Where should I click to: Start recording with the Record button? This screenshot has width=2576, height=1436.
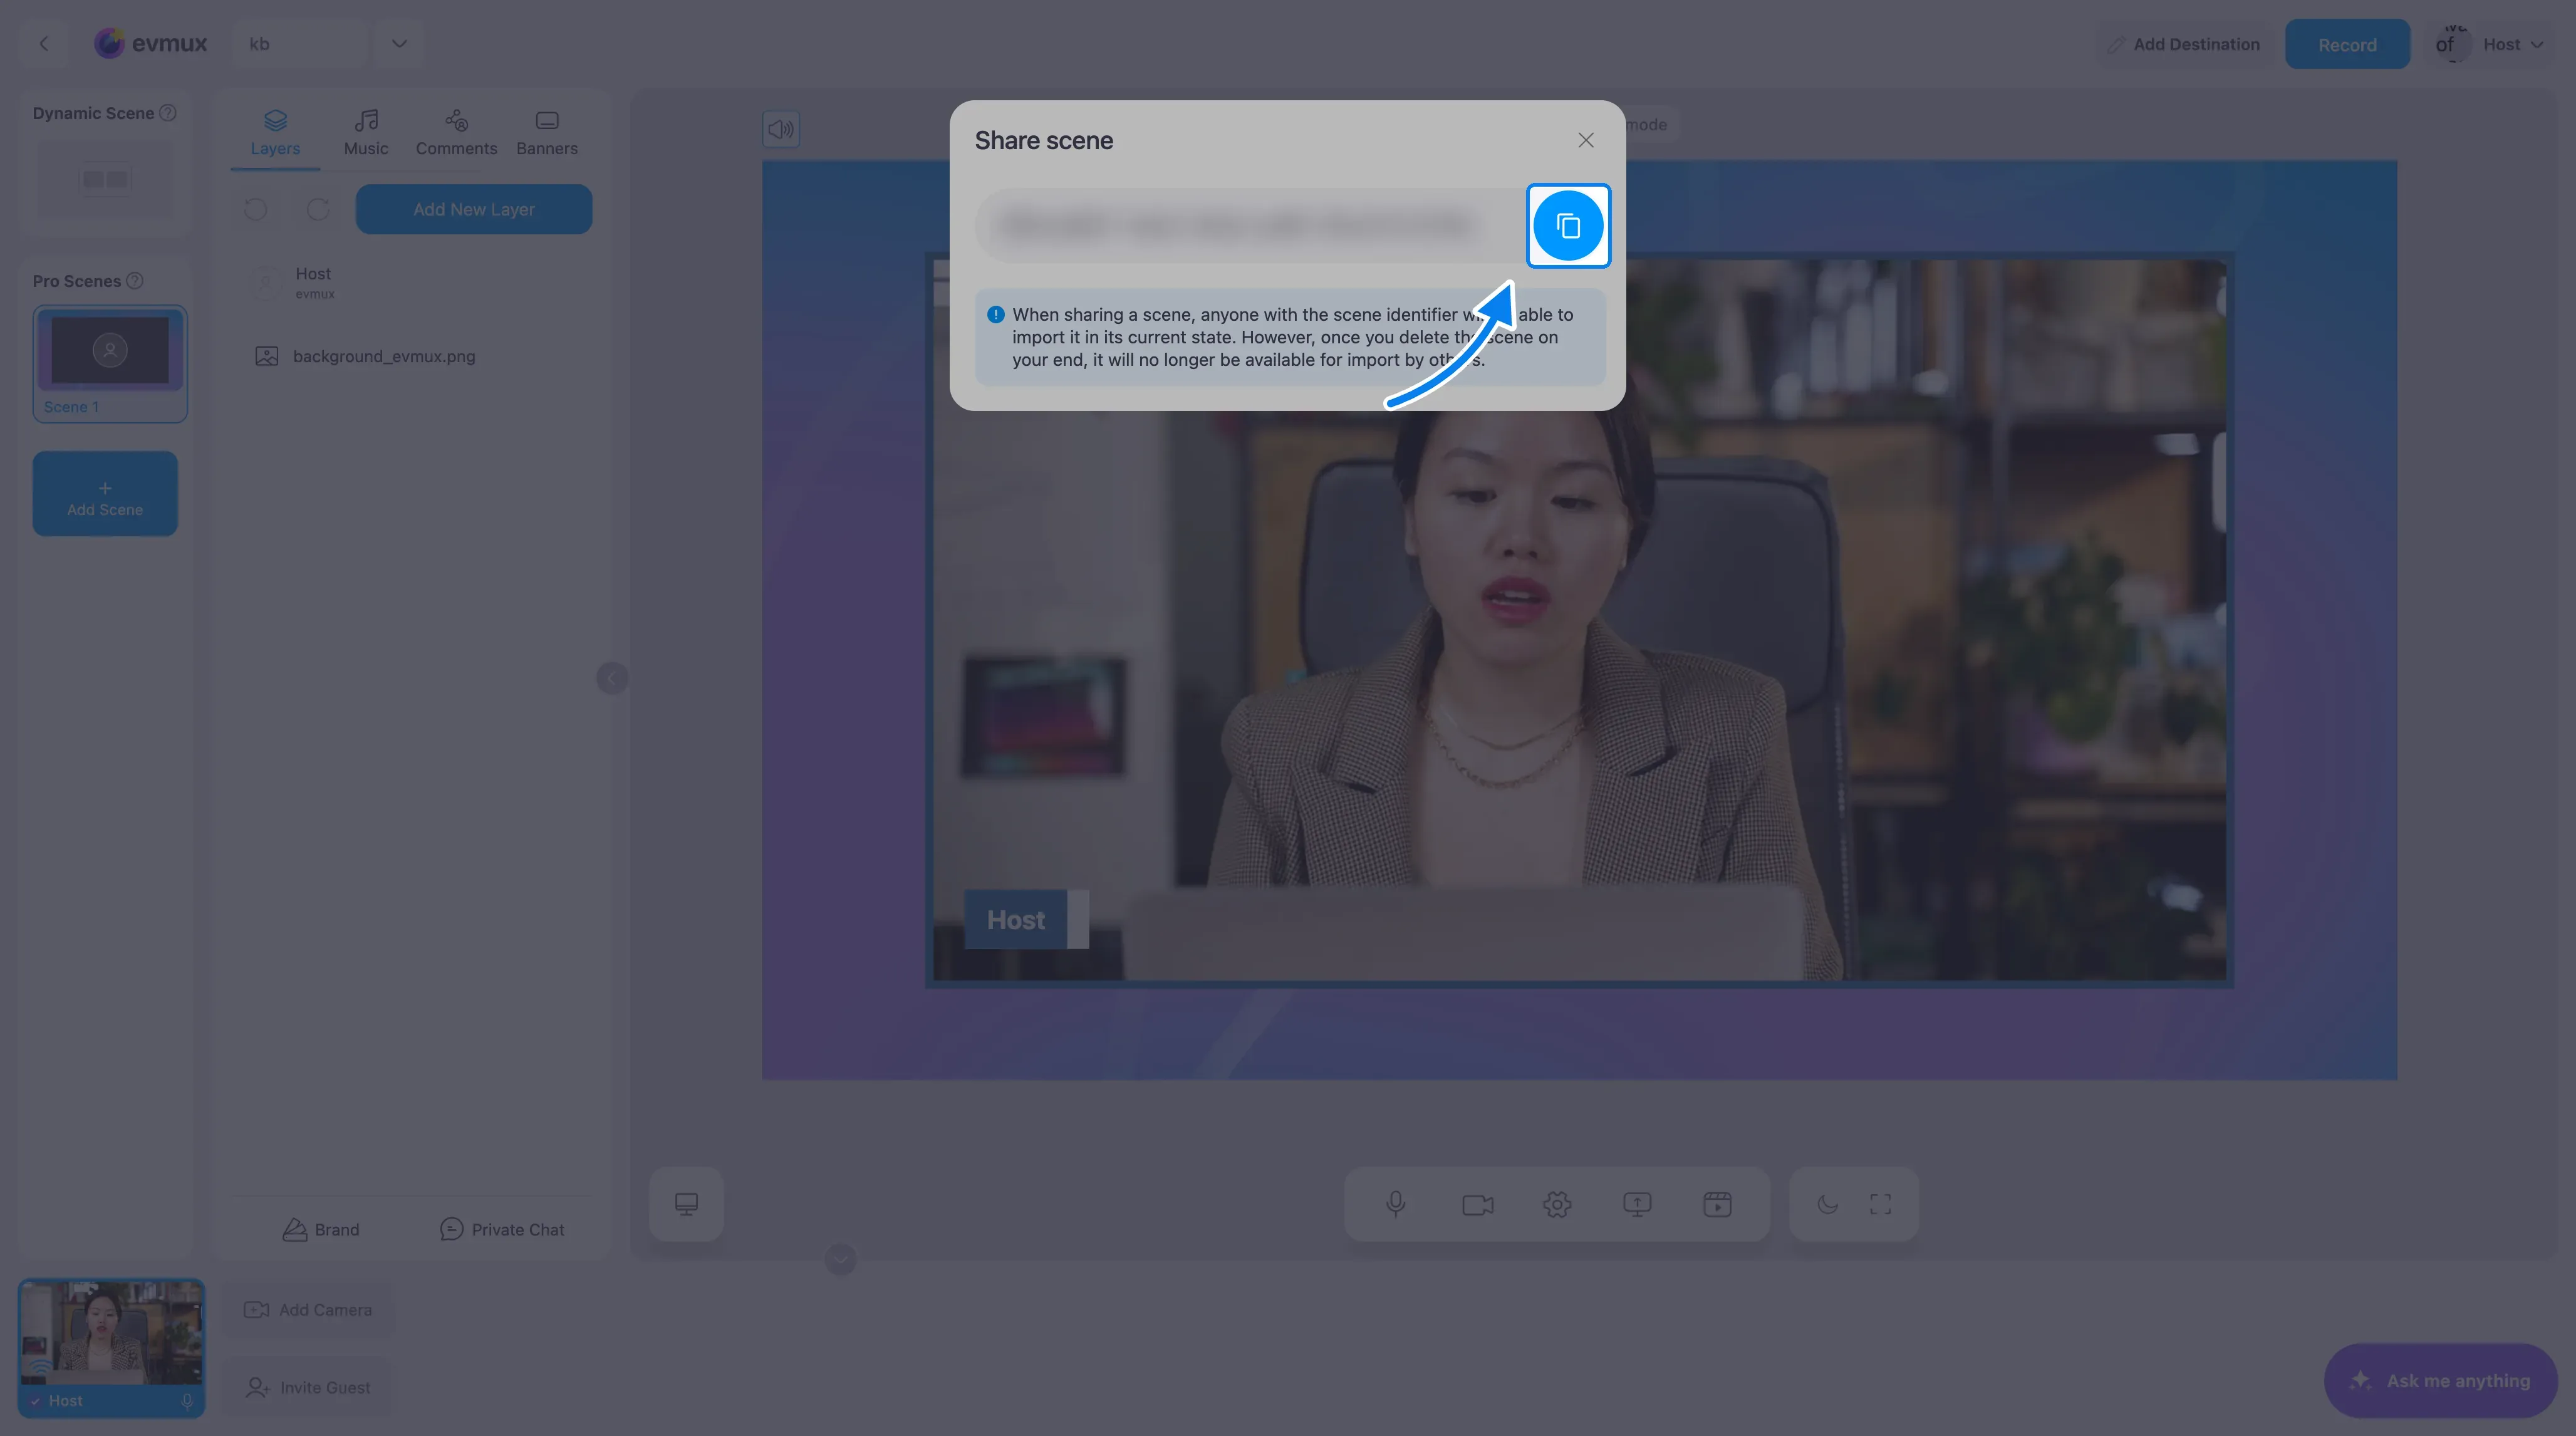pos(2347,44)
